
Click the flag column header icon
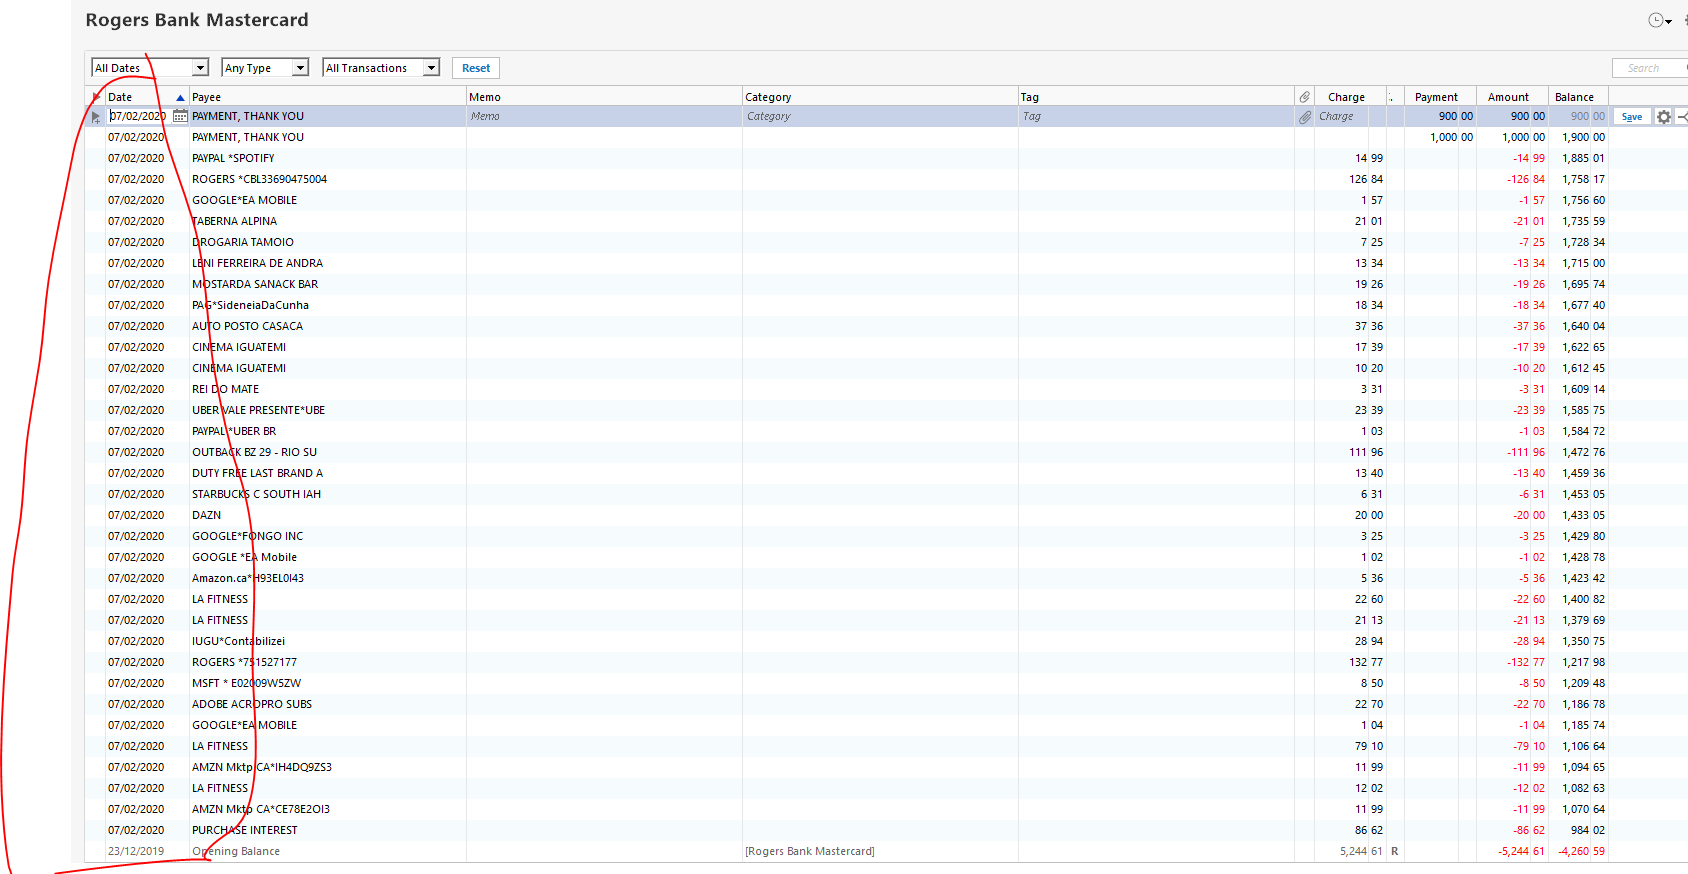pyautogui.click(x=96, y=97)
